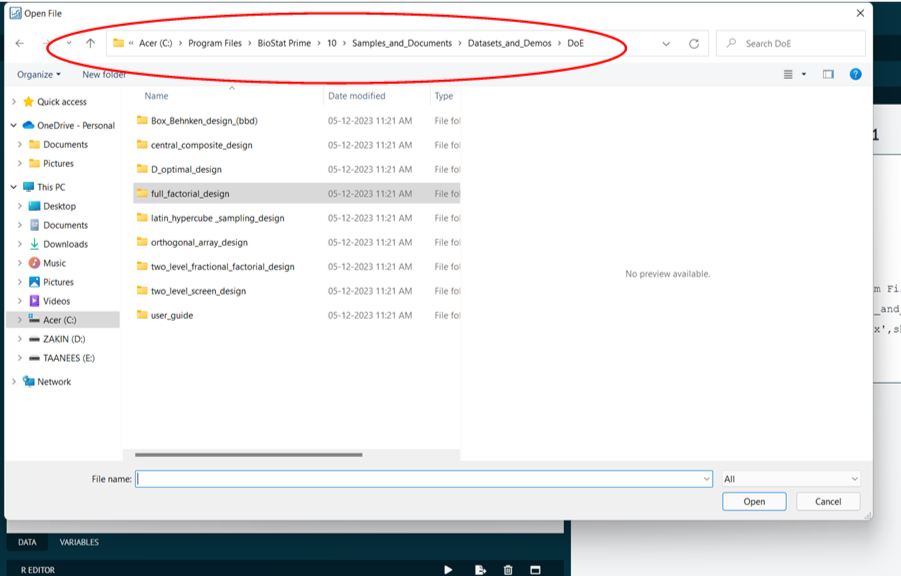Viewport: 901px width, 576px height.
Task: Click the Search DoE box
Action: point(791,44)
